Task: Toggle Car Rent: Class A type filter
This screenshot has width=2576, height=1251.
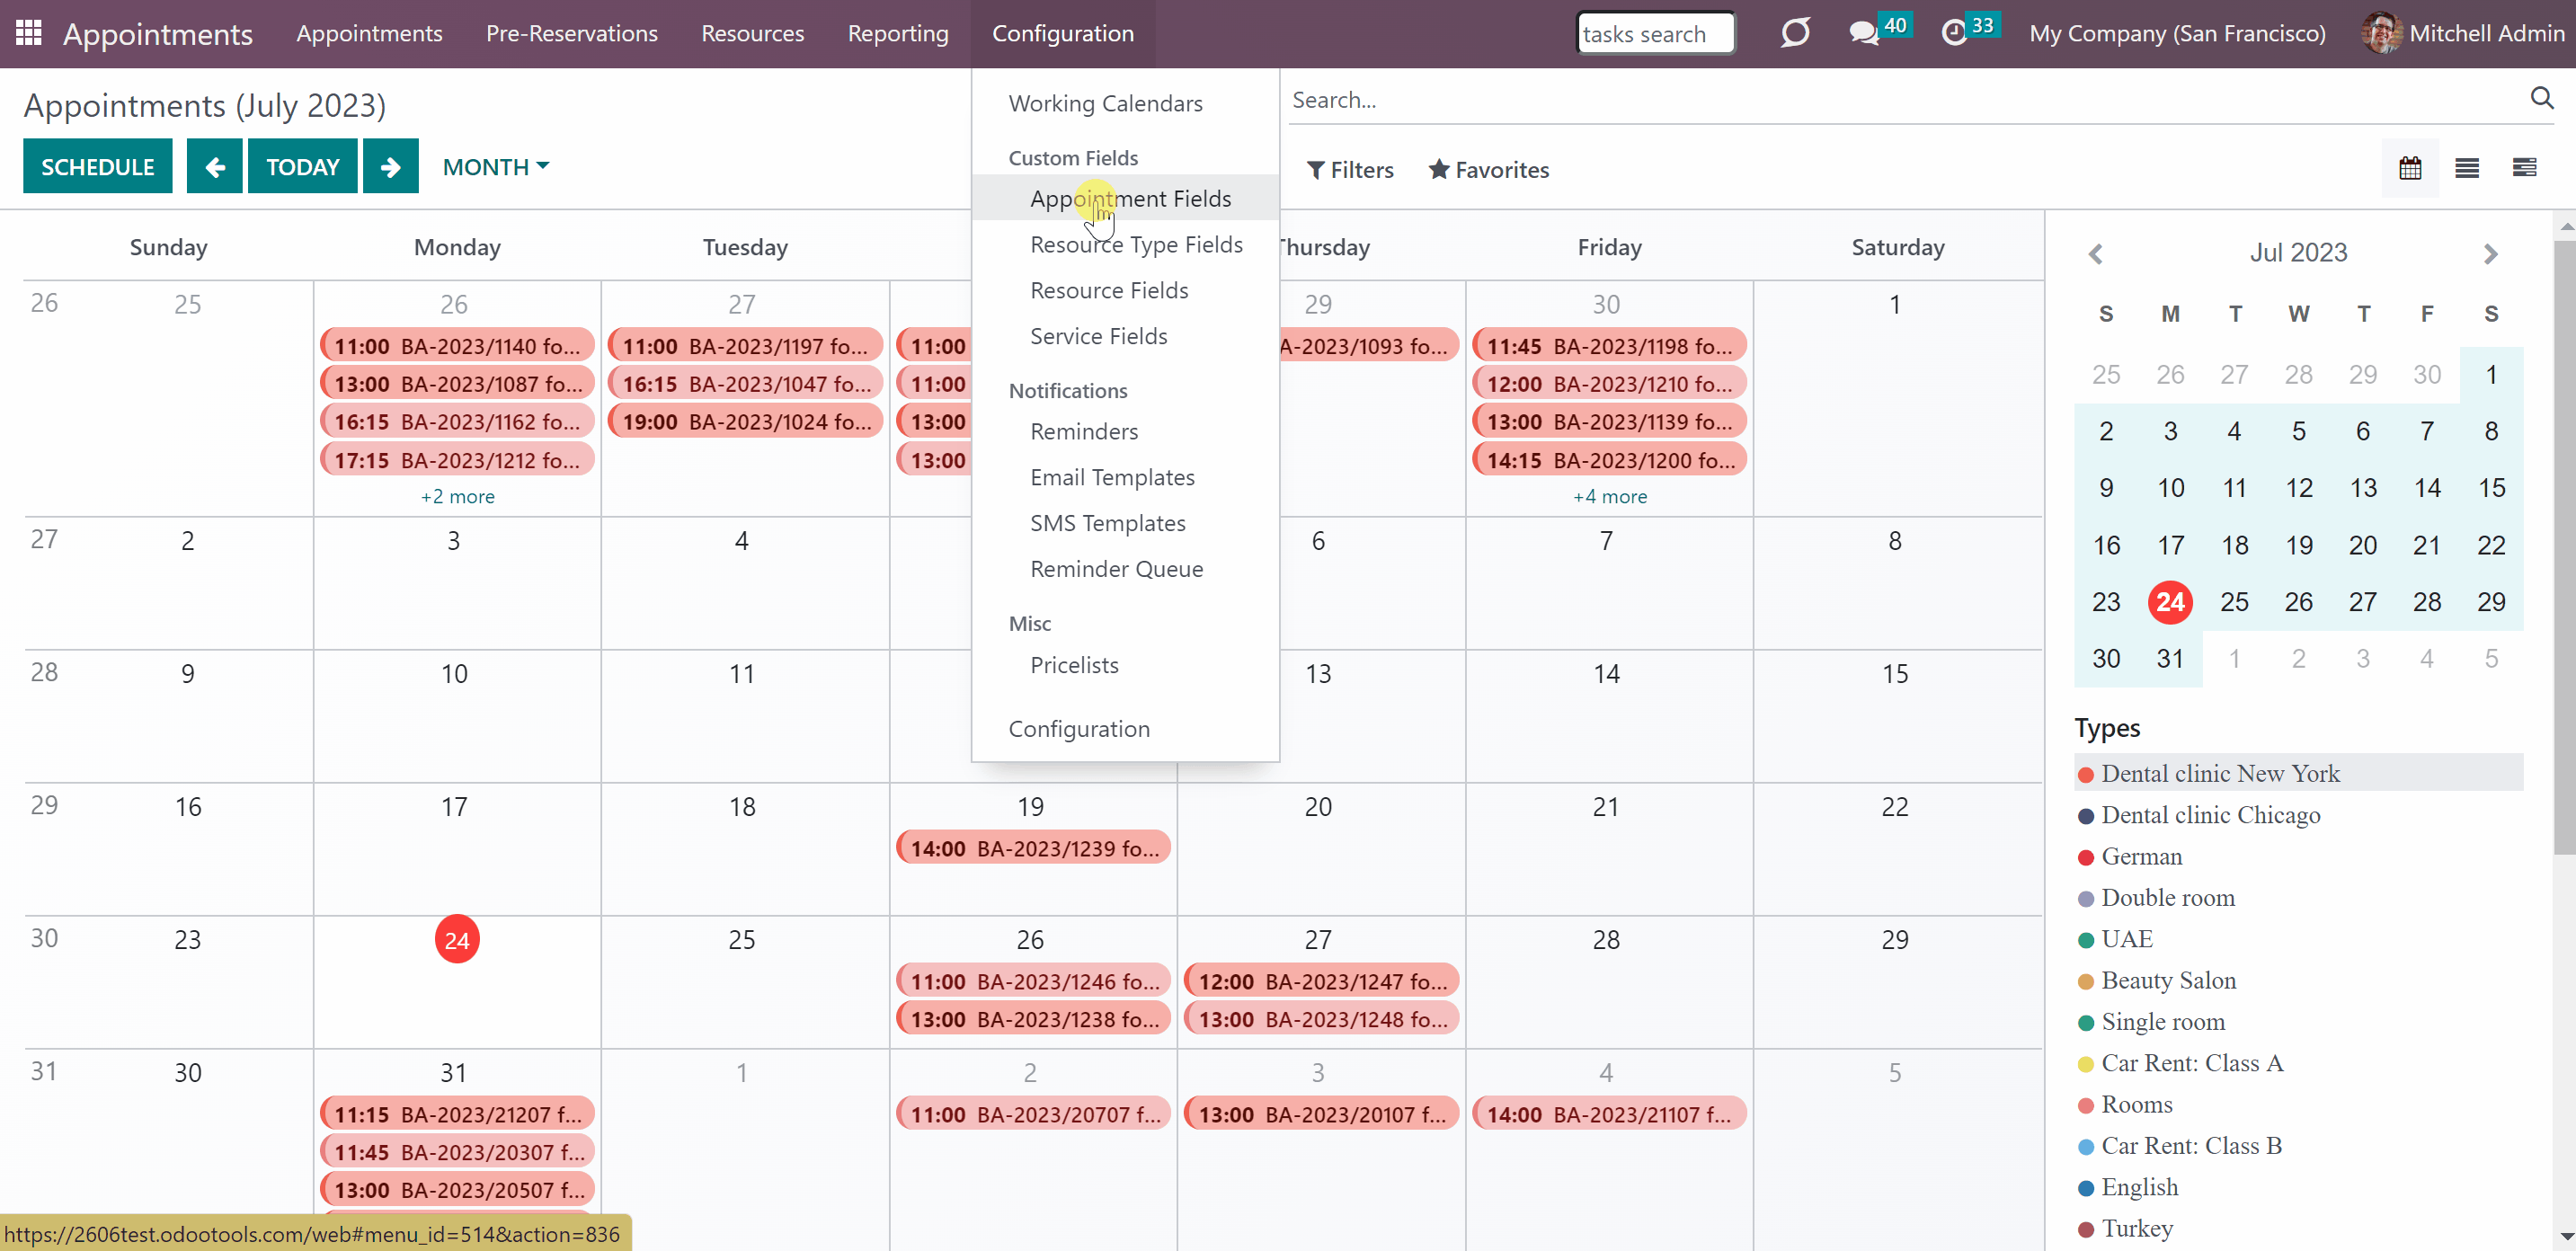Action: tap(2192, 1062)
